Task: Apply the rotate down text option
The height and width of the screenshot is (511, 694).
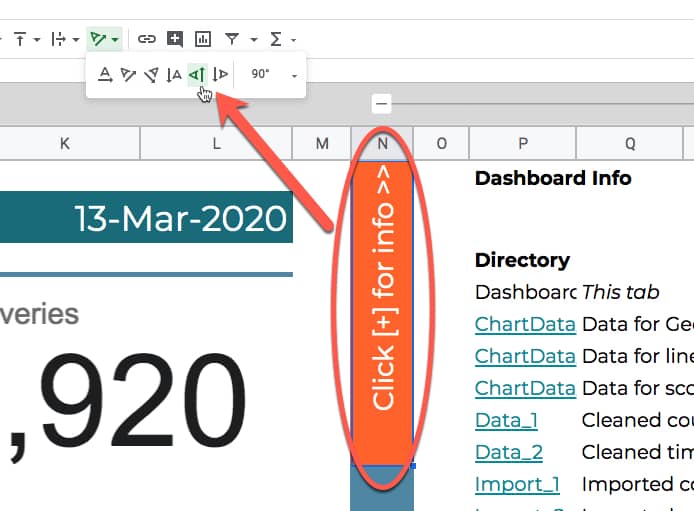Action: coord(220,74)
